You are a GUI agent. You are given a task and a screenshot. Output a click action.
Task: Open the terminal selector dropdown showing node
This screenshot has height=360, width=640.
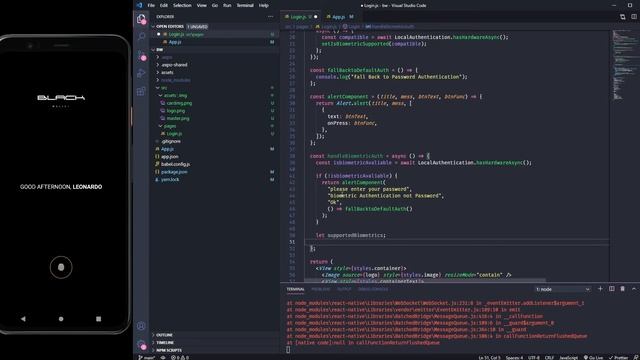tap(562, 289)
